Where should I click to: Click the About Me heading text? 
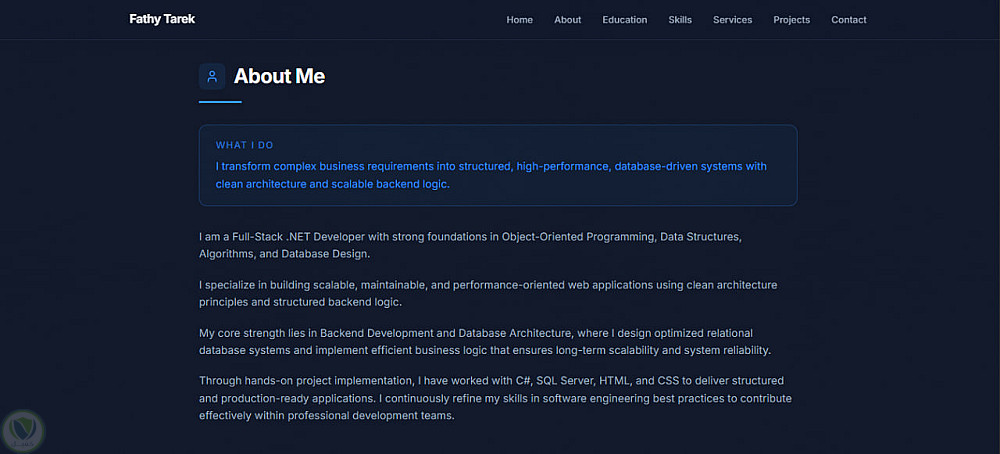(279, 76)
